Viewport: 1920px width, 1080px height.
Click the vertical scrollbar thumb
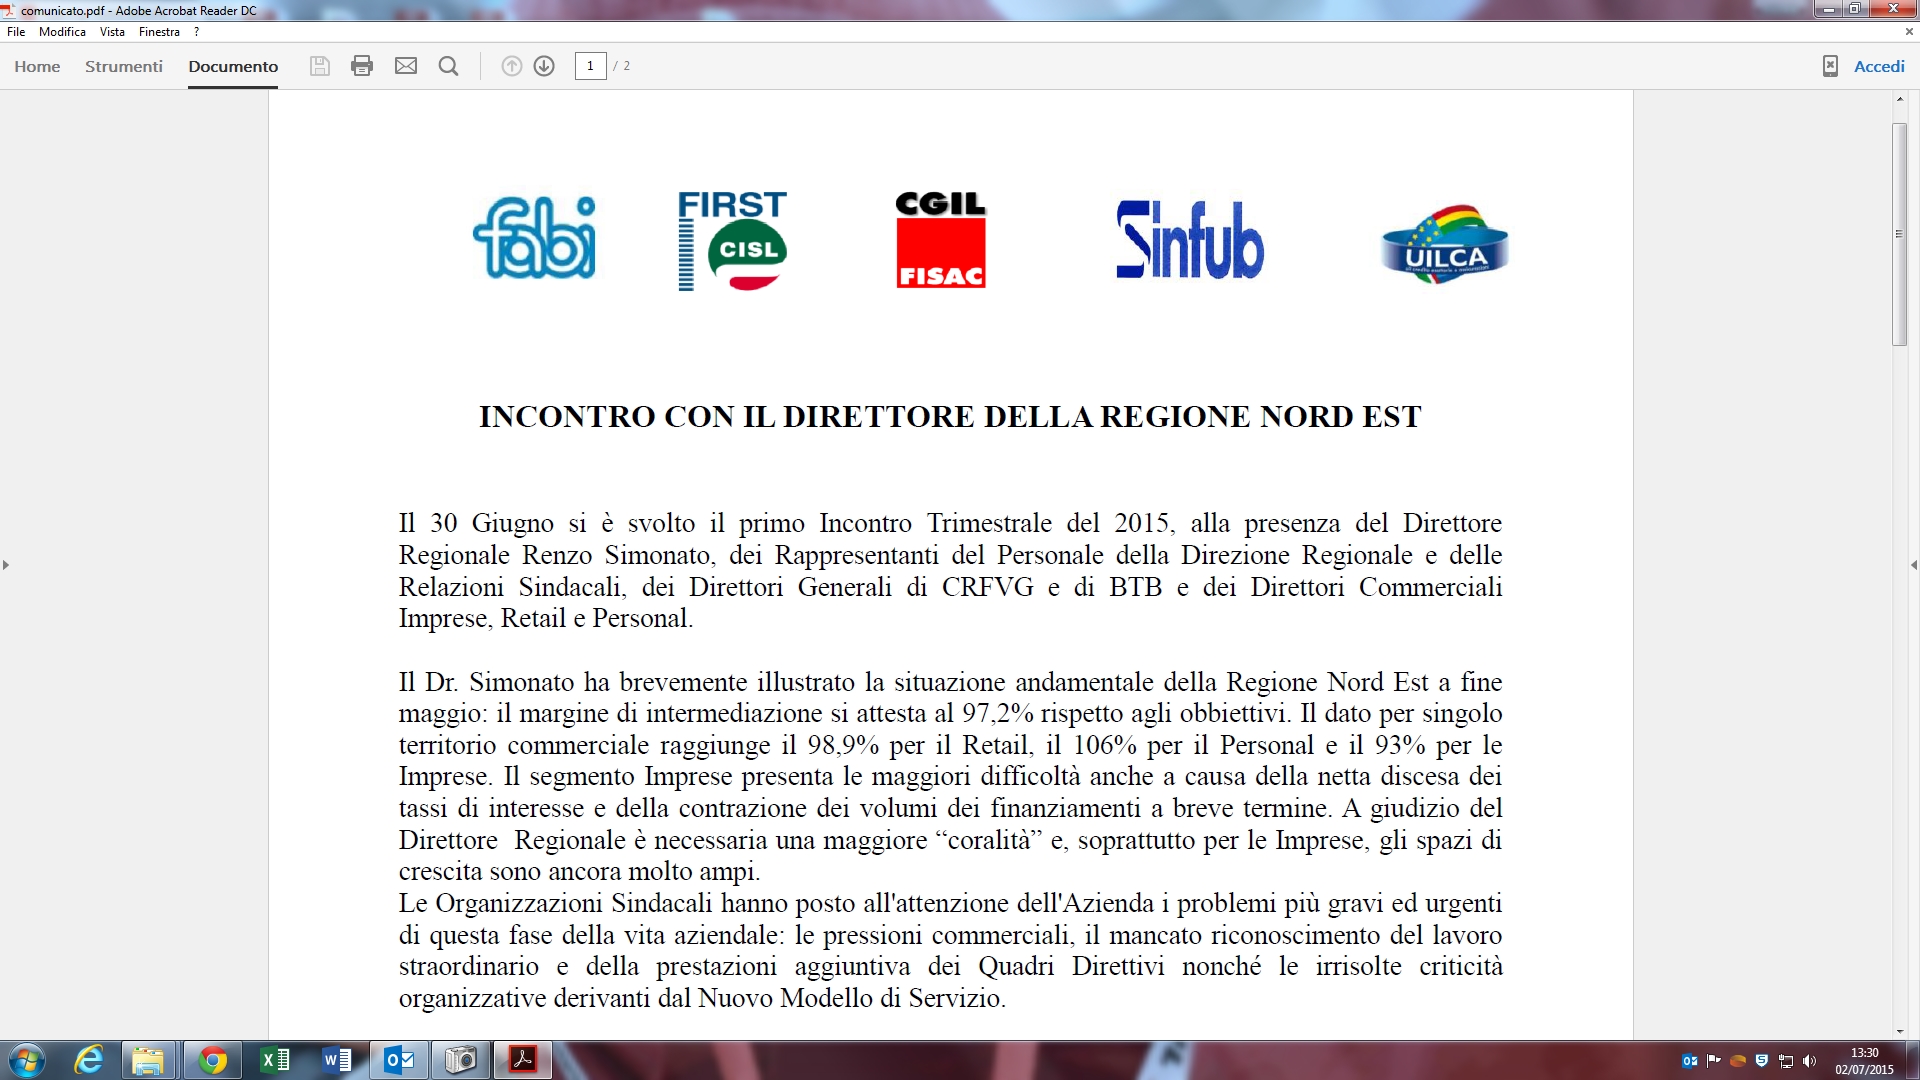tap(1899, 235)
